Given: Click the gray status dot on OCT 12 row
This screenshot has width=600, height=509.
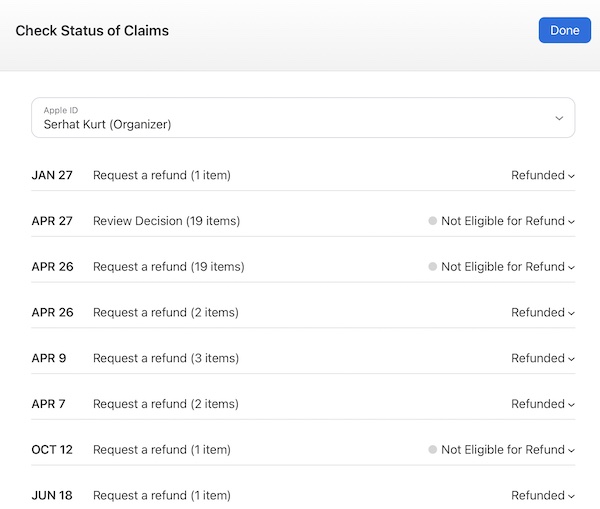Looking at the screenshot, I should [x=432, y=449].
